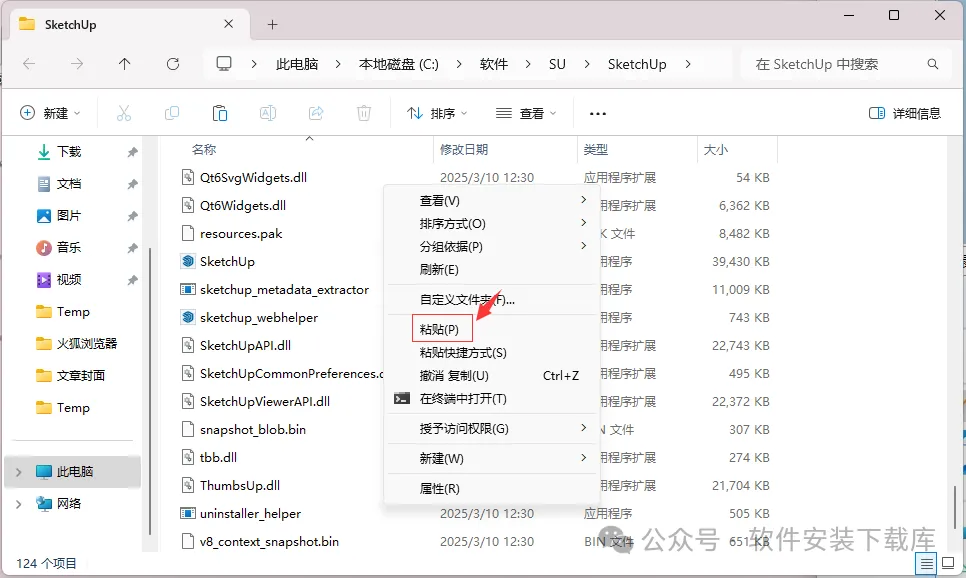Sort by 类型 column header

click(x=596, y=150)
